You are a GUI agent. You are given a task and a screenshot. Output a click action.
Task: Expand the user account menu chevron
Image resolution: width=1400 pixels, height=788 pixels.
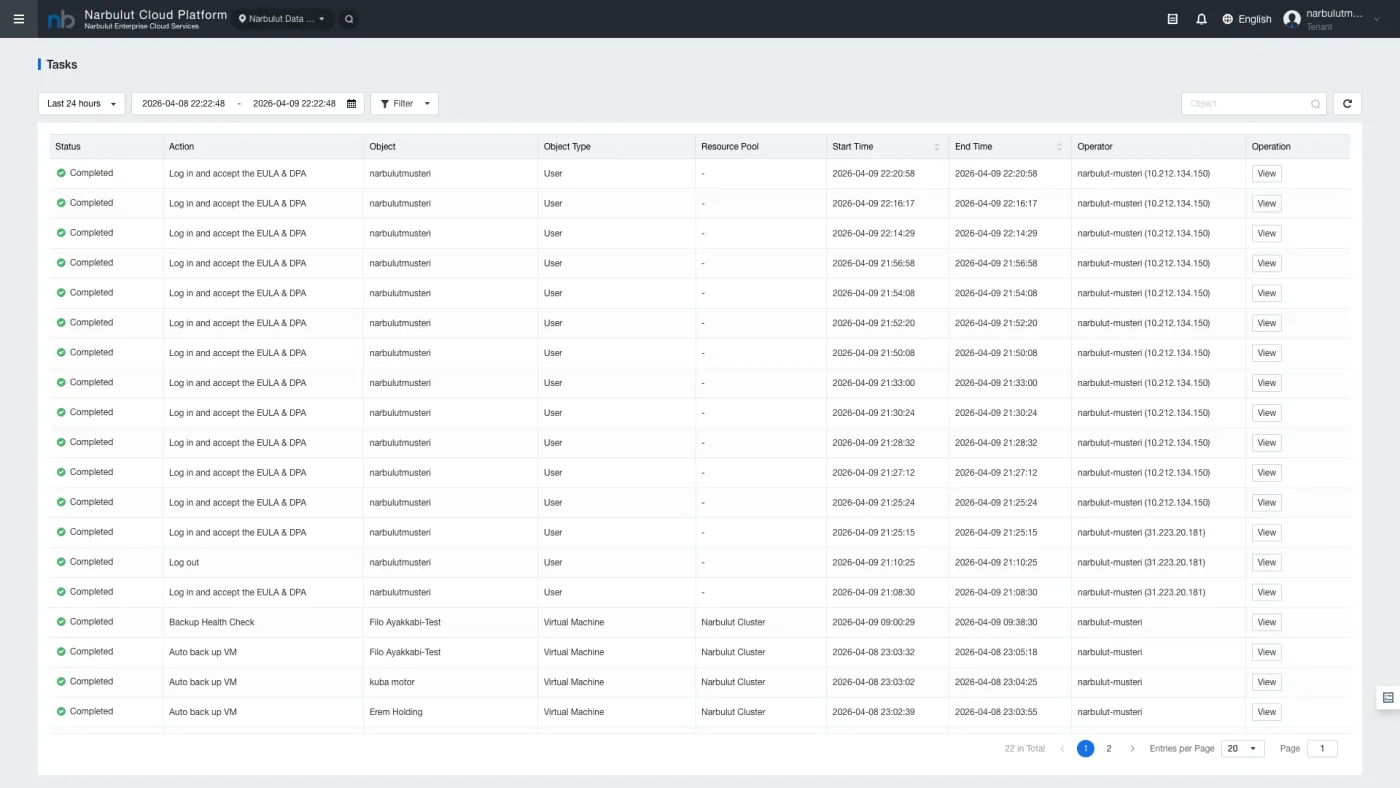[x=1377, y=19]
